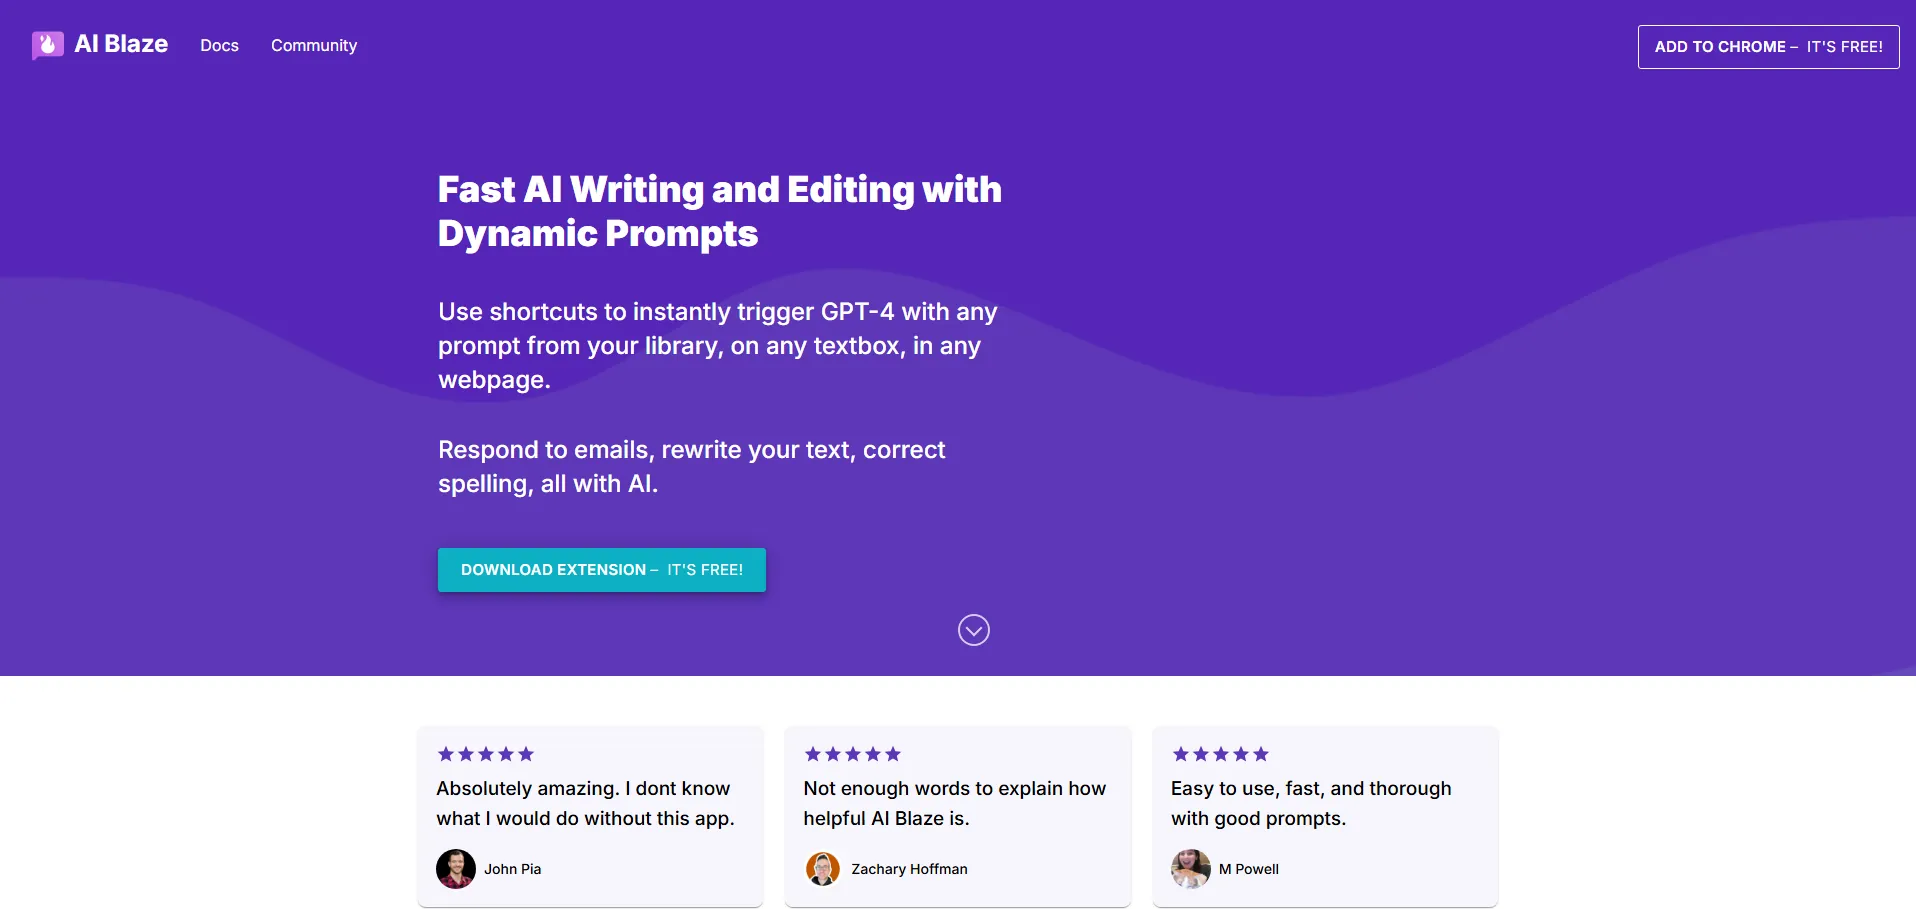The width and height of the screenshot is (1916, 909).
Task: Click the Zachary Hoffman reviewer name
Action: (909, 869)
